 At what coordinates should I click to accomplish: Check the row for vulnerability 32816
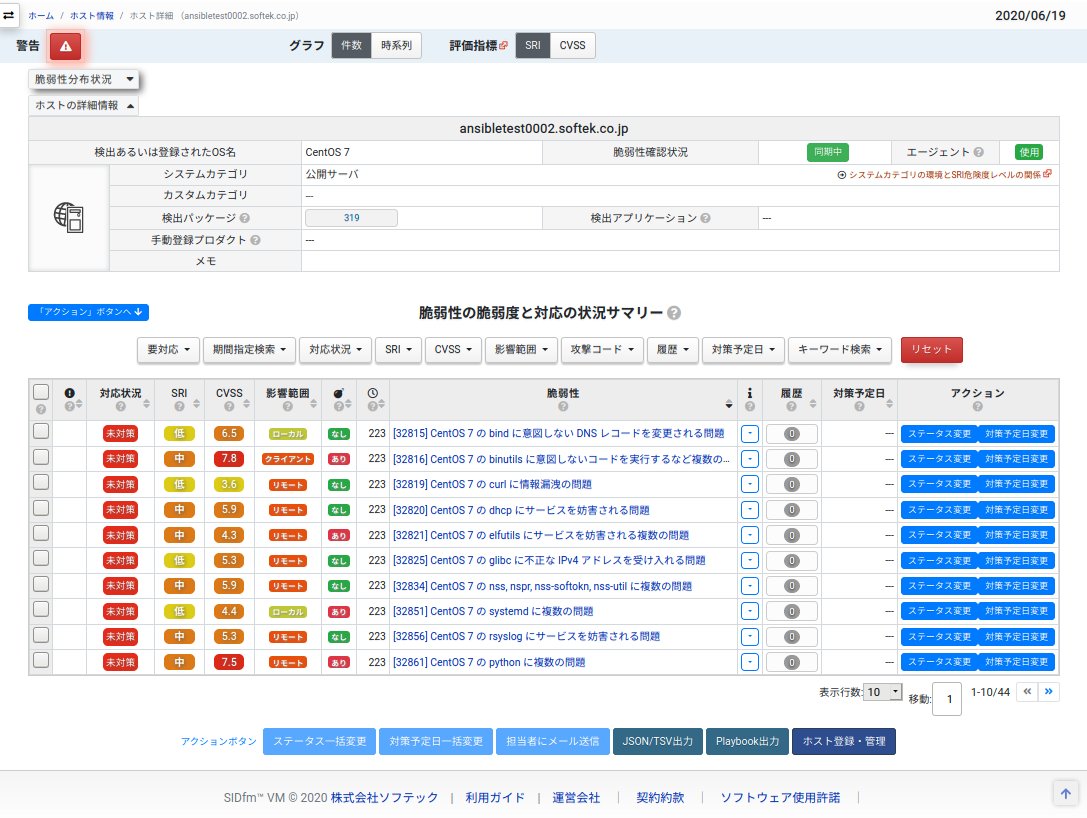[x=41, y=457]
